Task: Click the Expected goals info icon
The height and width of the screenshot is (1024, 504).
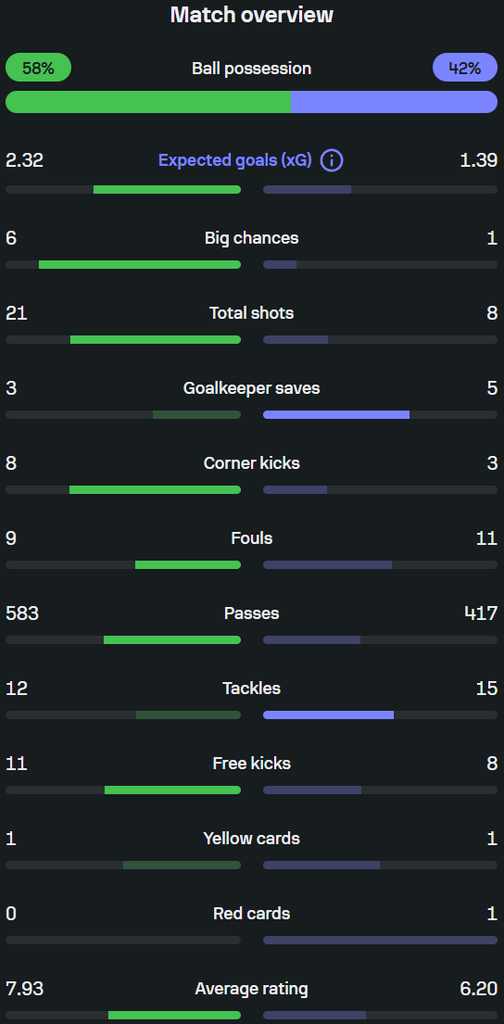Action: (332, 160)
